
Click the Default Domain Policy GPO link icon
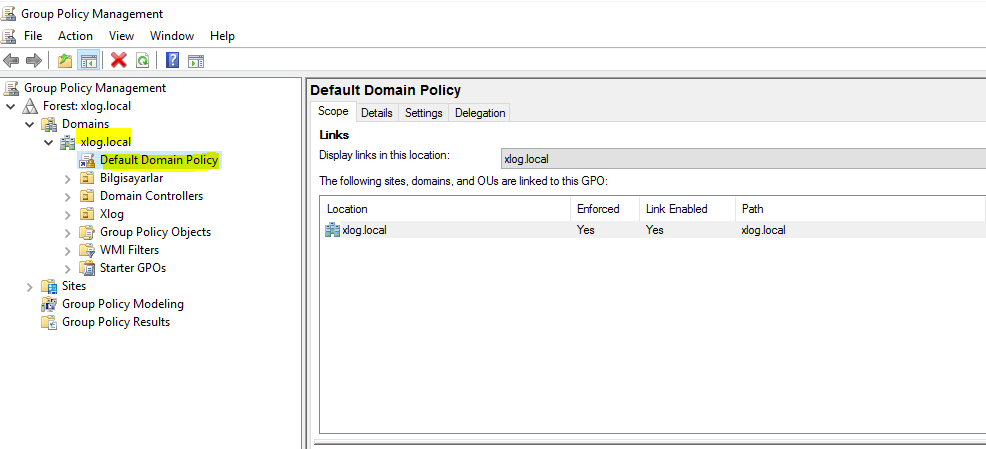(x=86, y=160)
